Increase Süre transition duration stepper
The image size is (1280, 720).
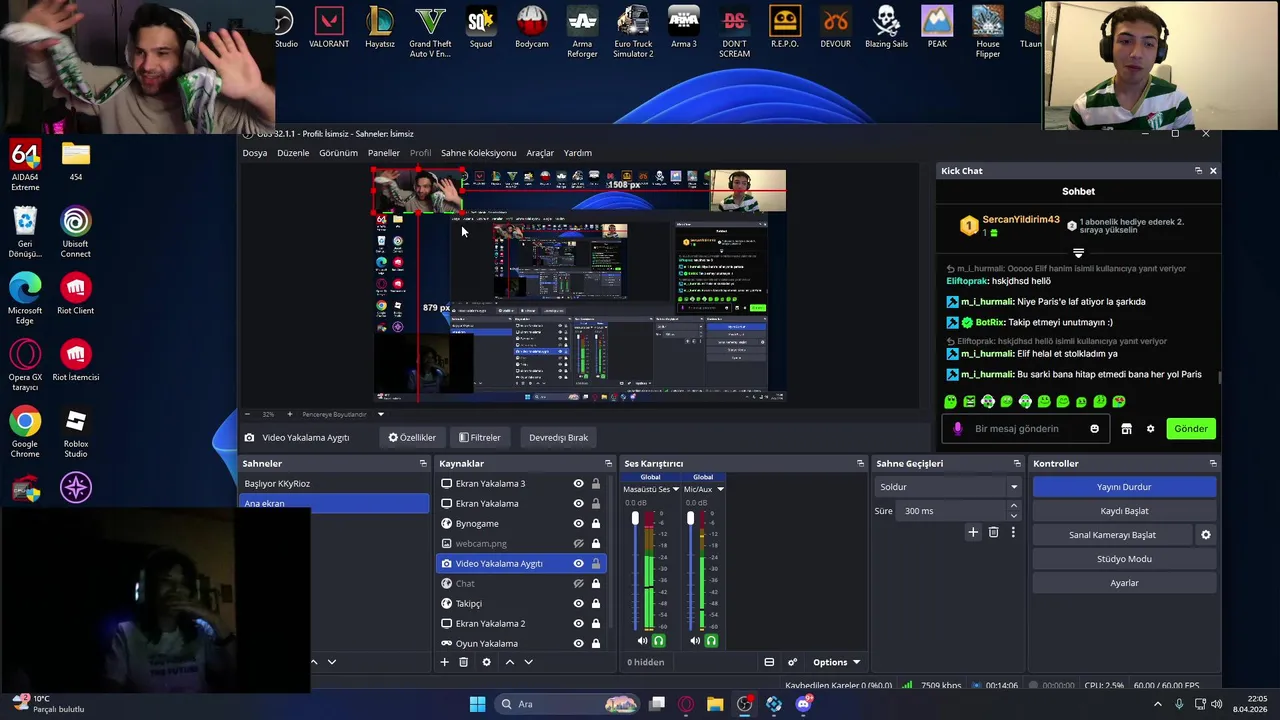tap(1013, 506)
